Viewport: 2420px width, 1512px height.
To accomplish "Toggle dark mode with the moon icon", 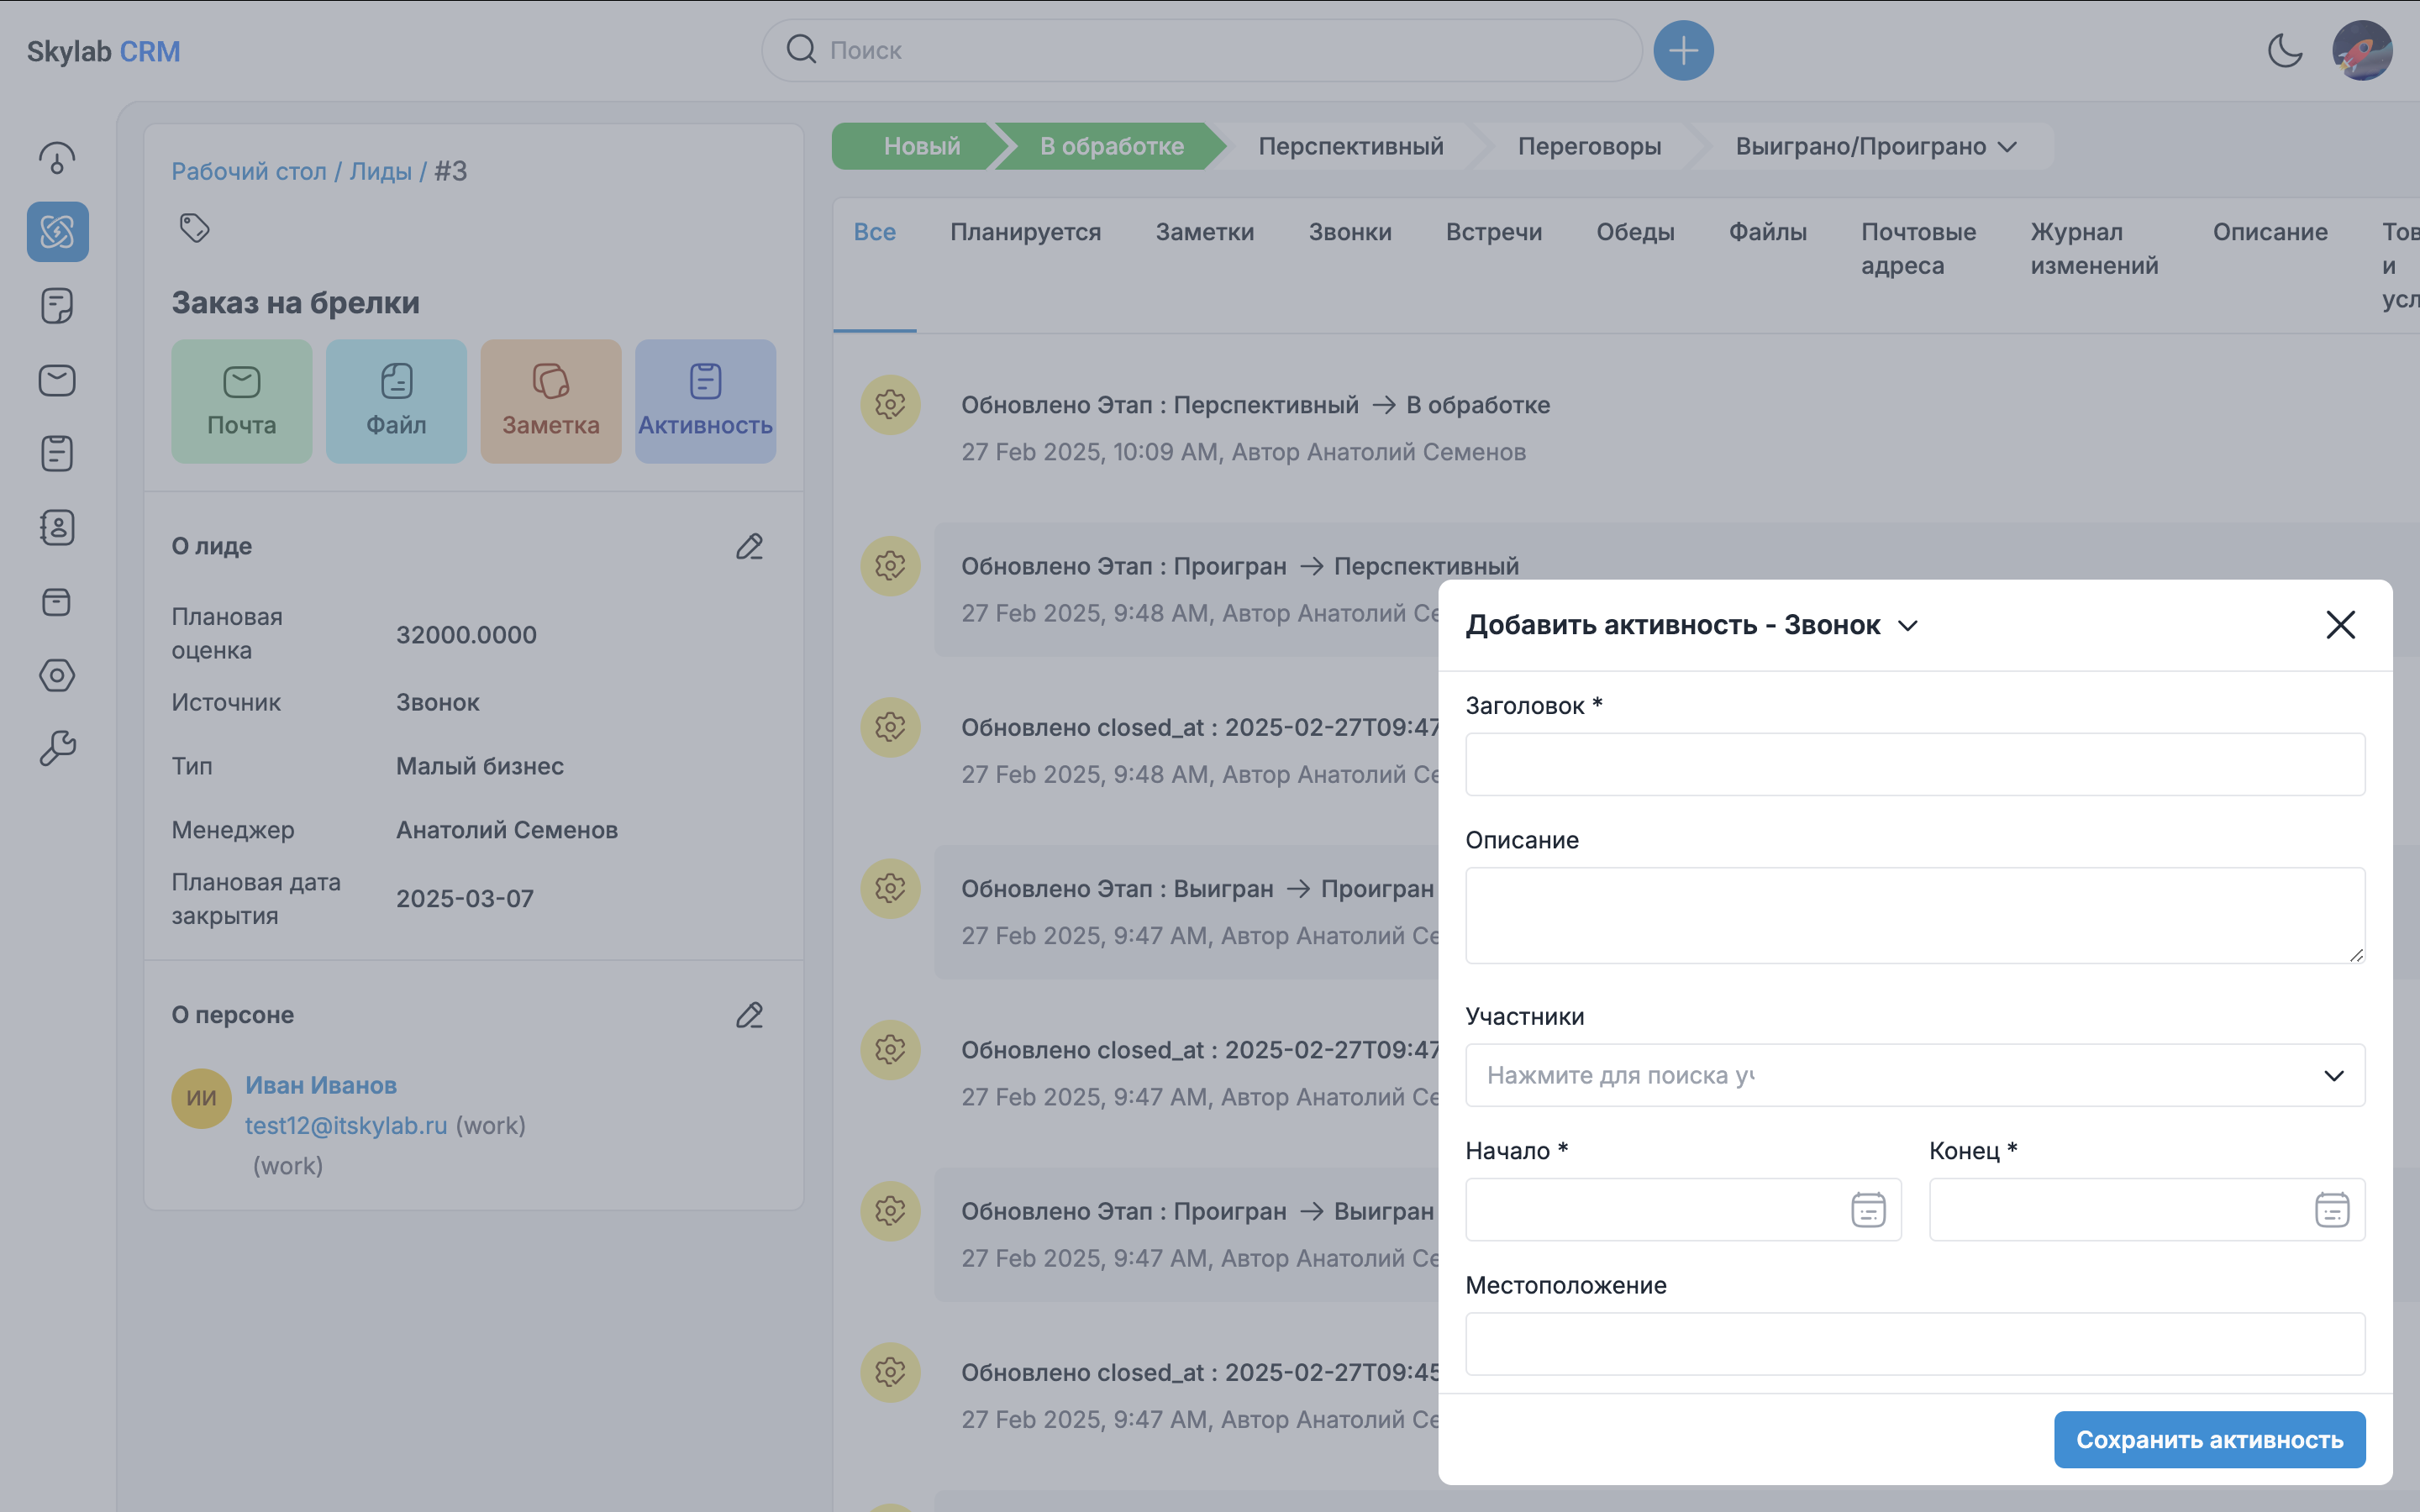I will pyautogui.click(x=2285, y=50).
